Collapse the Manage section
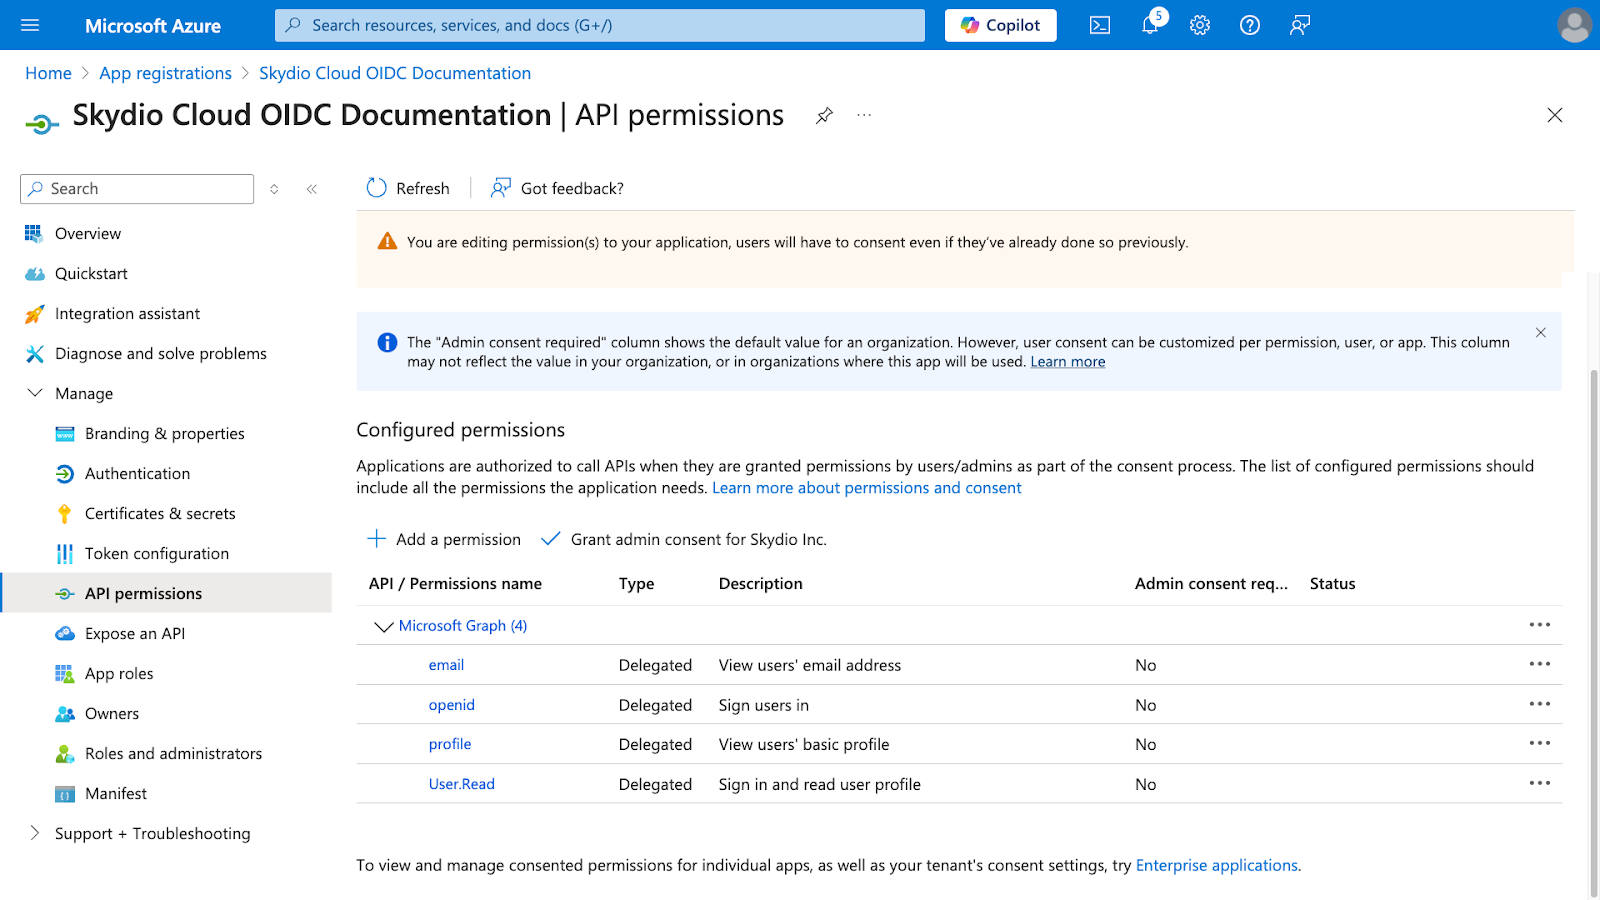Image resolution: width=1600 pixels, height=900 pixels. 35,393
